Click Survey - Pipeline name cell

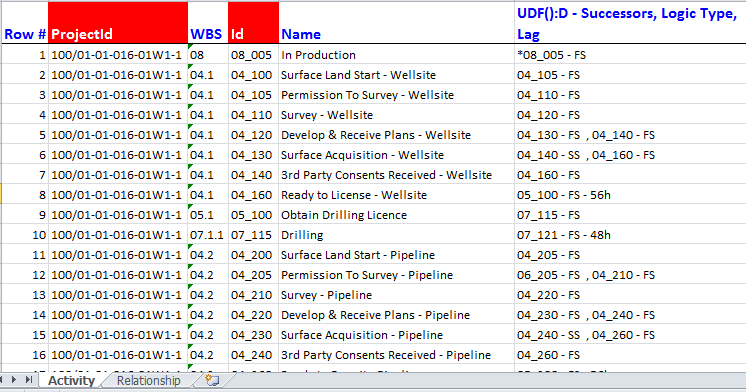(396, 294)
